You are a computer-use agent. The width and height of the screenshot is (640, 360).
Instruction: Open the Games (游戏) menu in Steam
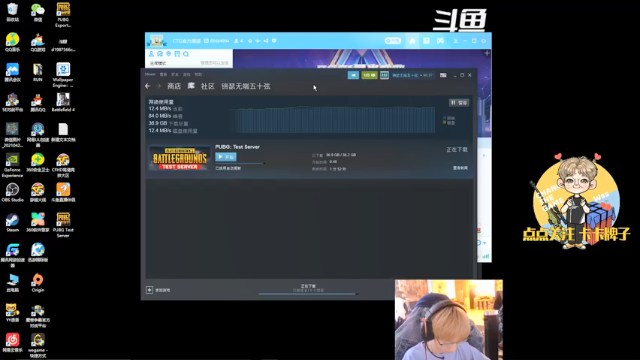187,74
